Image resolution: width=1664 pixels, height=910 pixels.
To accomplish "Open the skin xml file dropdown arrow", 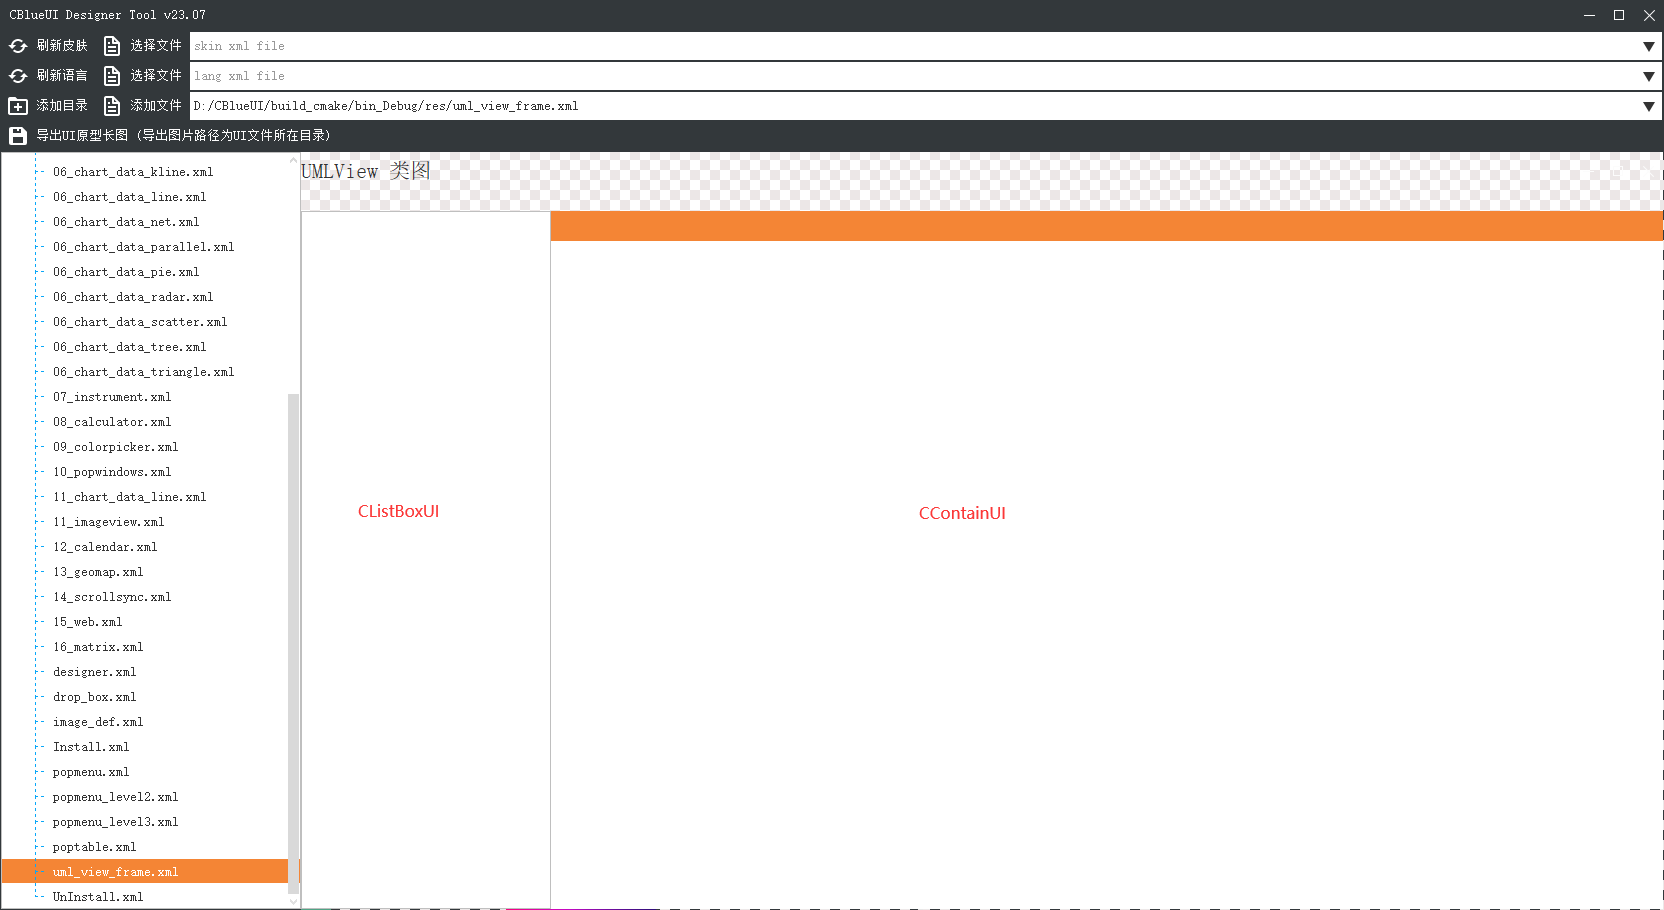I will click(x=1648, y=46).
